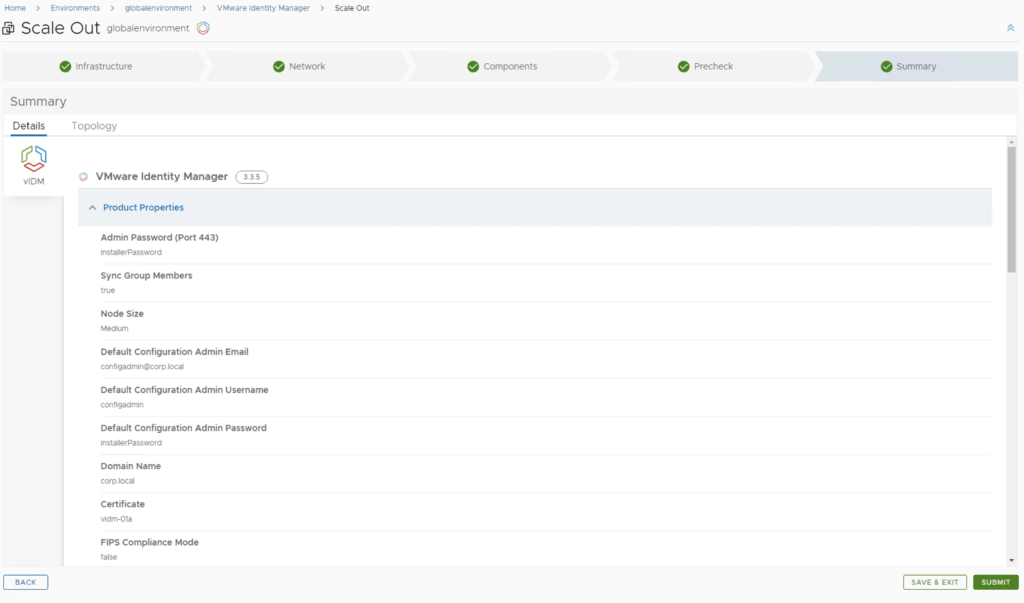The image size is (1024, 603).
Task: Click the Precheck step green checkmark
Action: pos(684,67)
